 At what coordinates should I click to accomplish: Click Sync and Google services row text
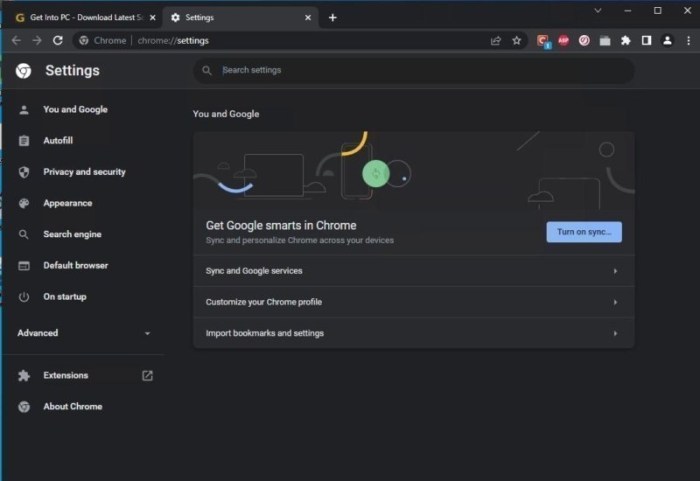pos(254,271)
